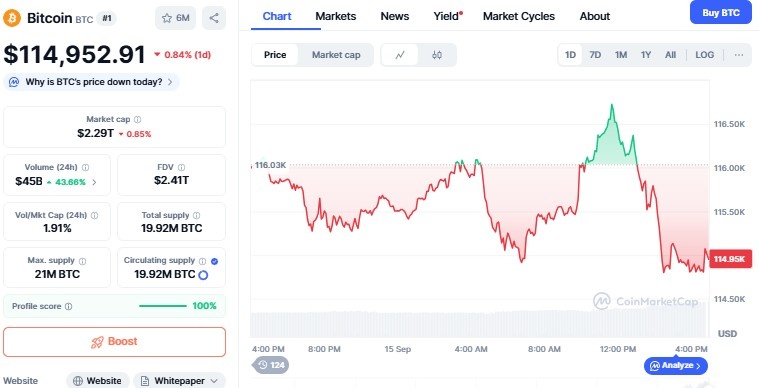The height and width of the screenshot is (388, 759).
Task: Open 'Why is BTC's price down today?'
Action: point(92,82)
